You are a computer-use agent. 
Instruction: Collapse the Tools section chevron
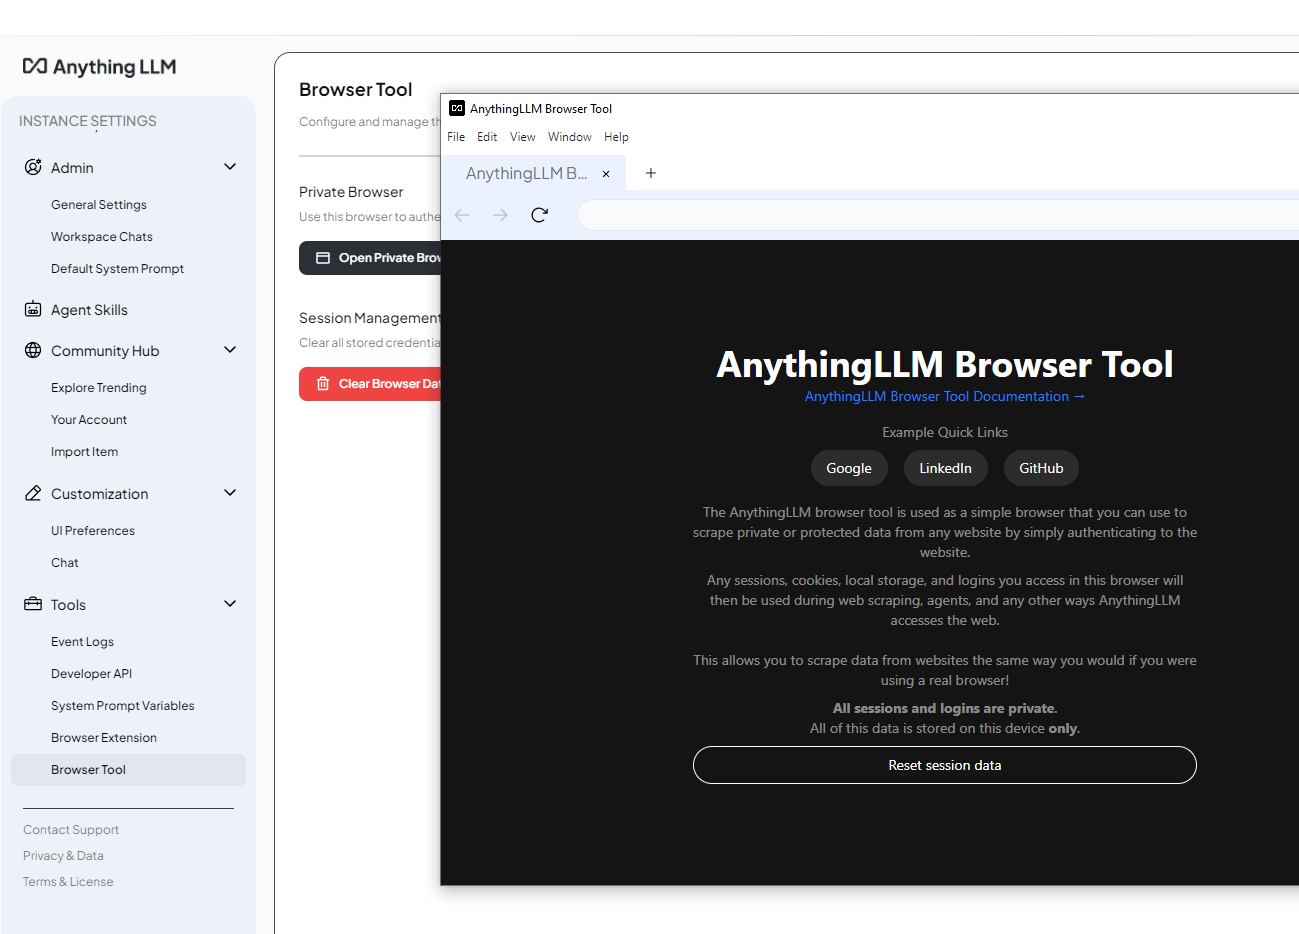pyautogui.click(x=230, y=604)
